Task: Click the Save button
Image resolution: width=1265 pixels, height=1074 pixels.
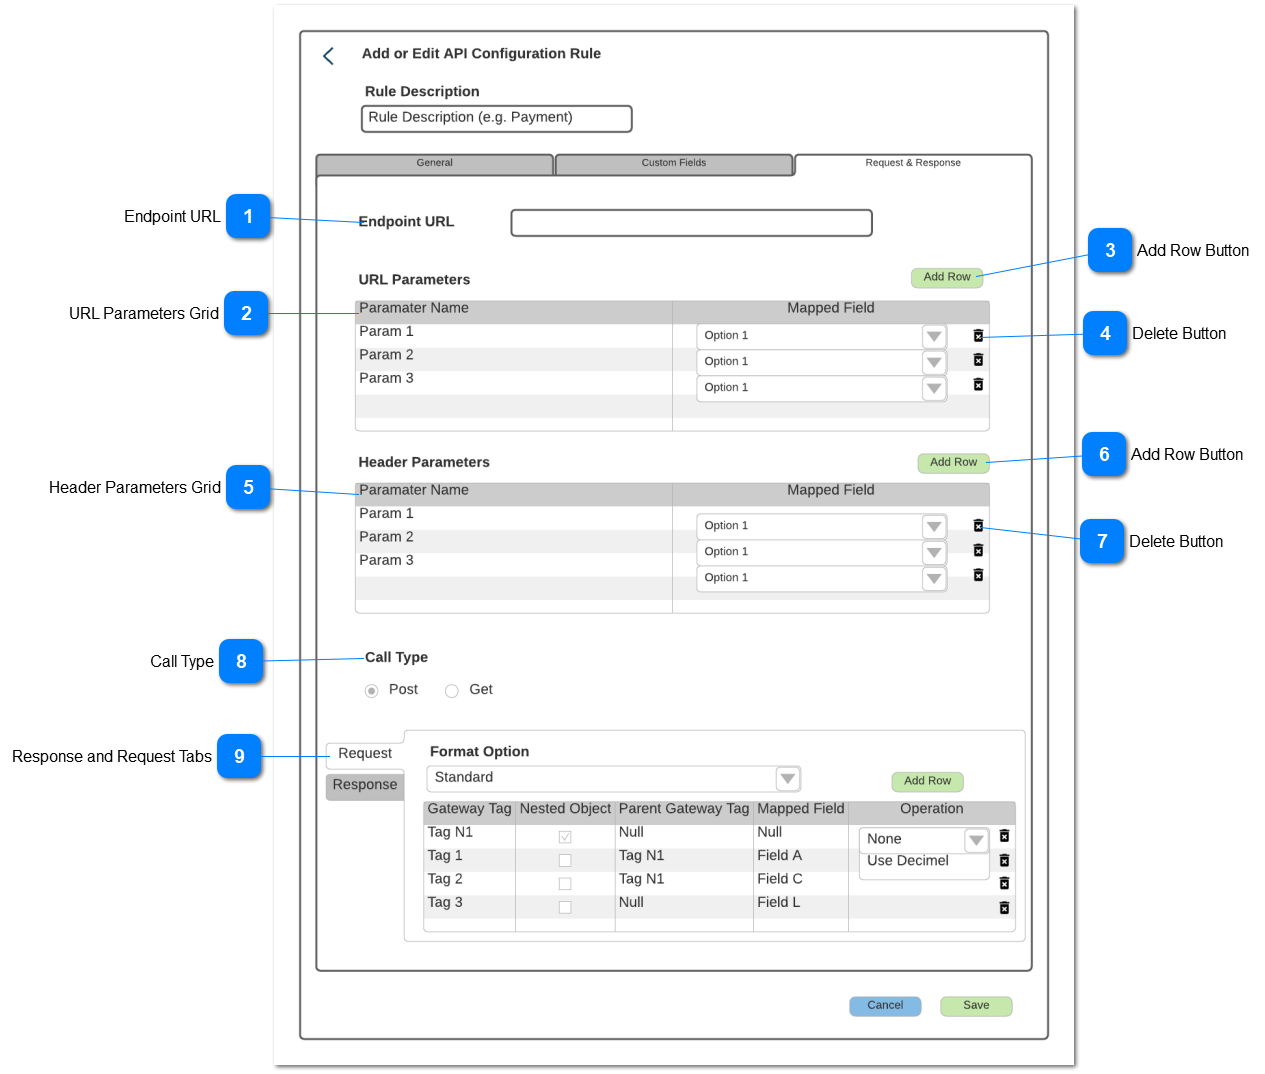Action: pyautogui.click(x=975, y=1006)
